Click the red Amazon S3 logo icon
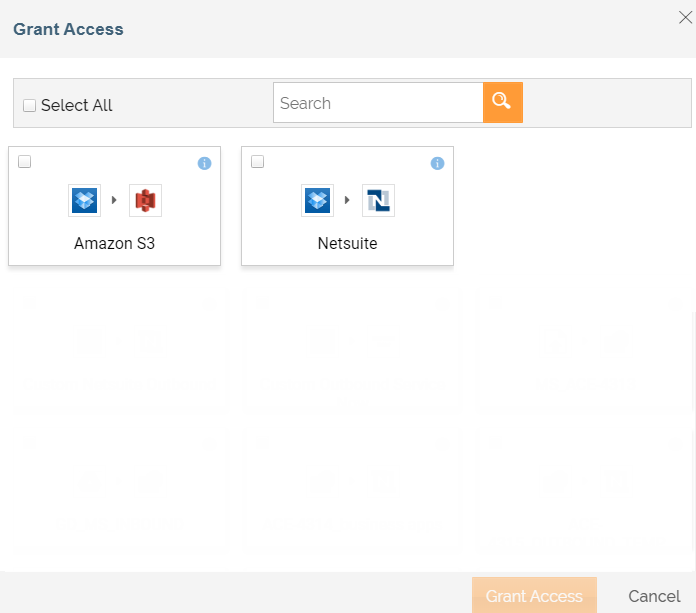This screenshot has width=696, height=613. click(145, 201)
